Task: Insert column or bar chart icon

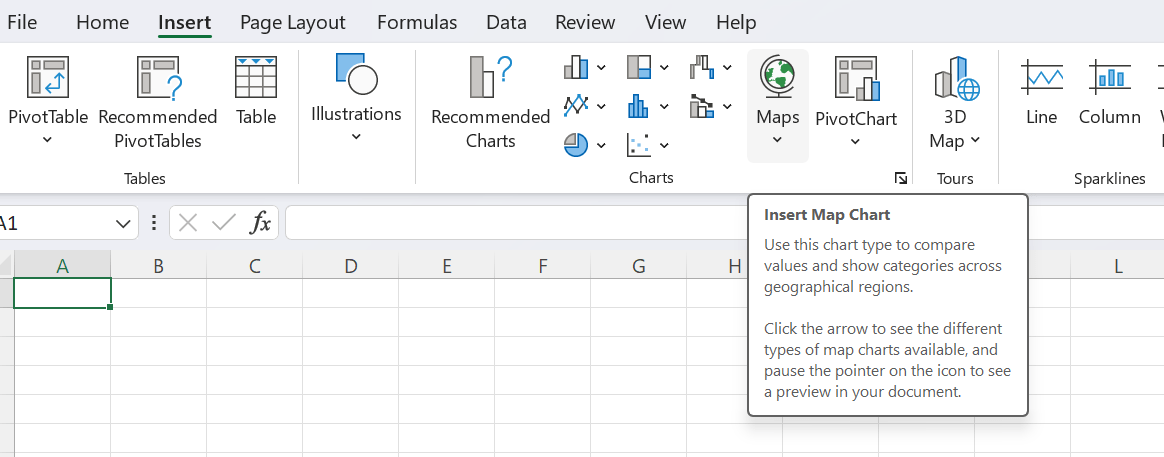Action: click(576, 68)
